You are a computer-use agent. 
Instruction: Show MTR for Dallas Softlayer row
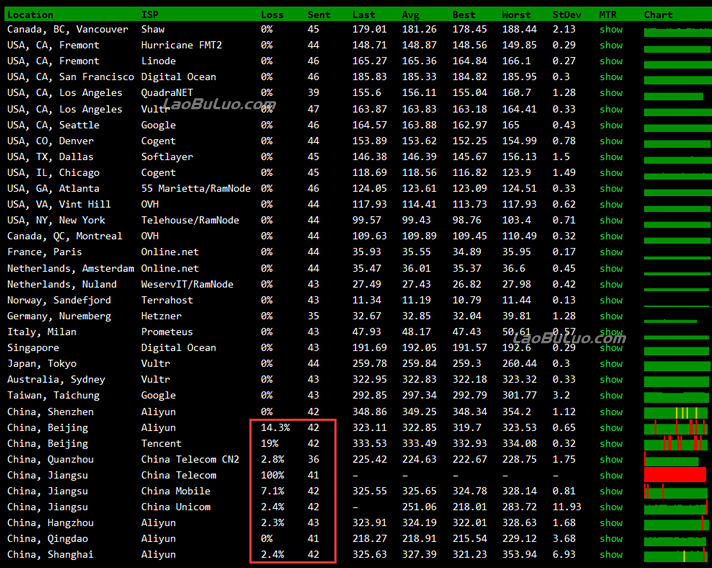point(611,157)
